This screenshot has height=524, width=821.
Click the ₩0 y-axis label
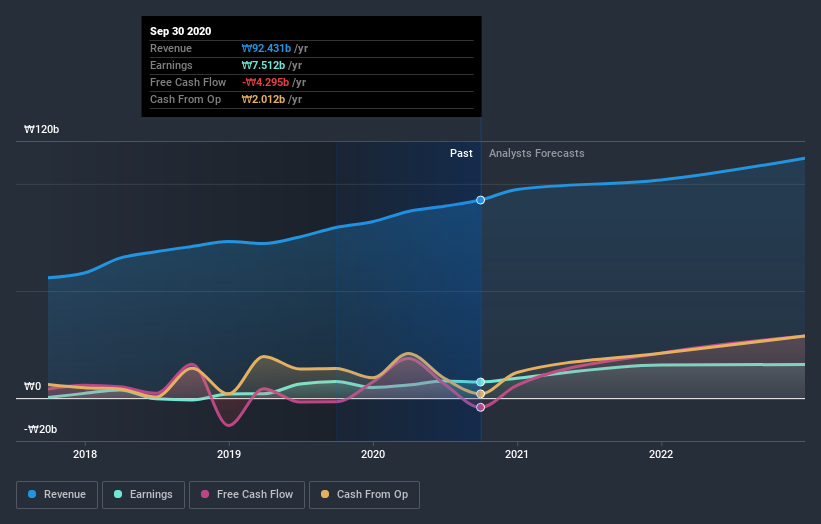click(32, 386)
